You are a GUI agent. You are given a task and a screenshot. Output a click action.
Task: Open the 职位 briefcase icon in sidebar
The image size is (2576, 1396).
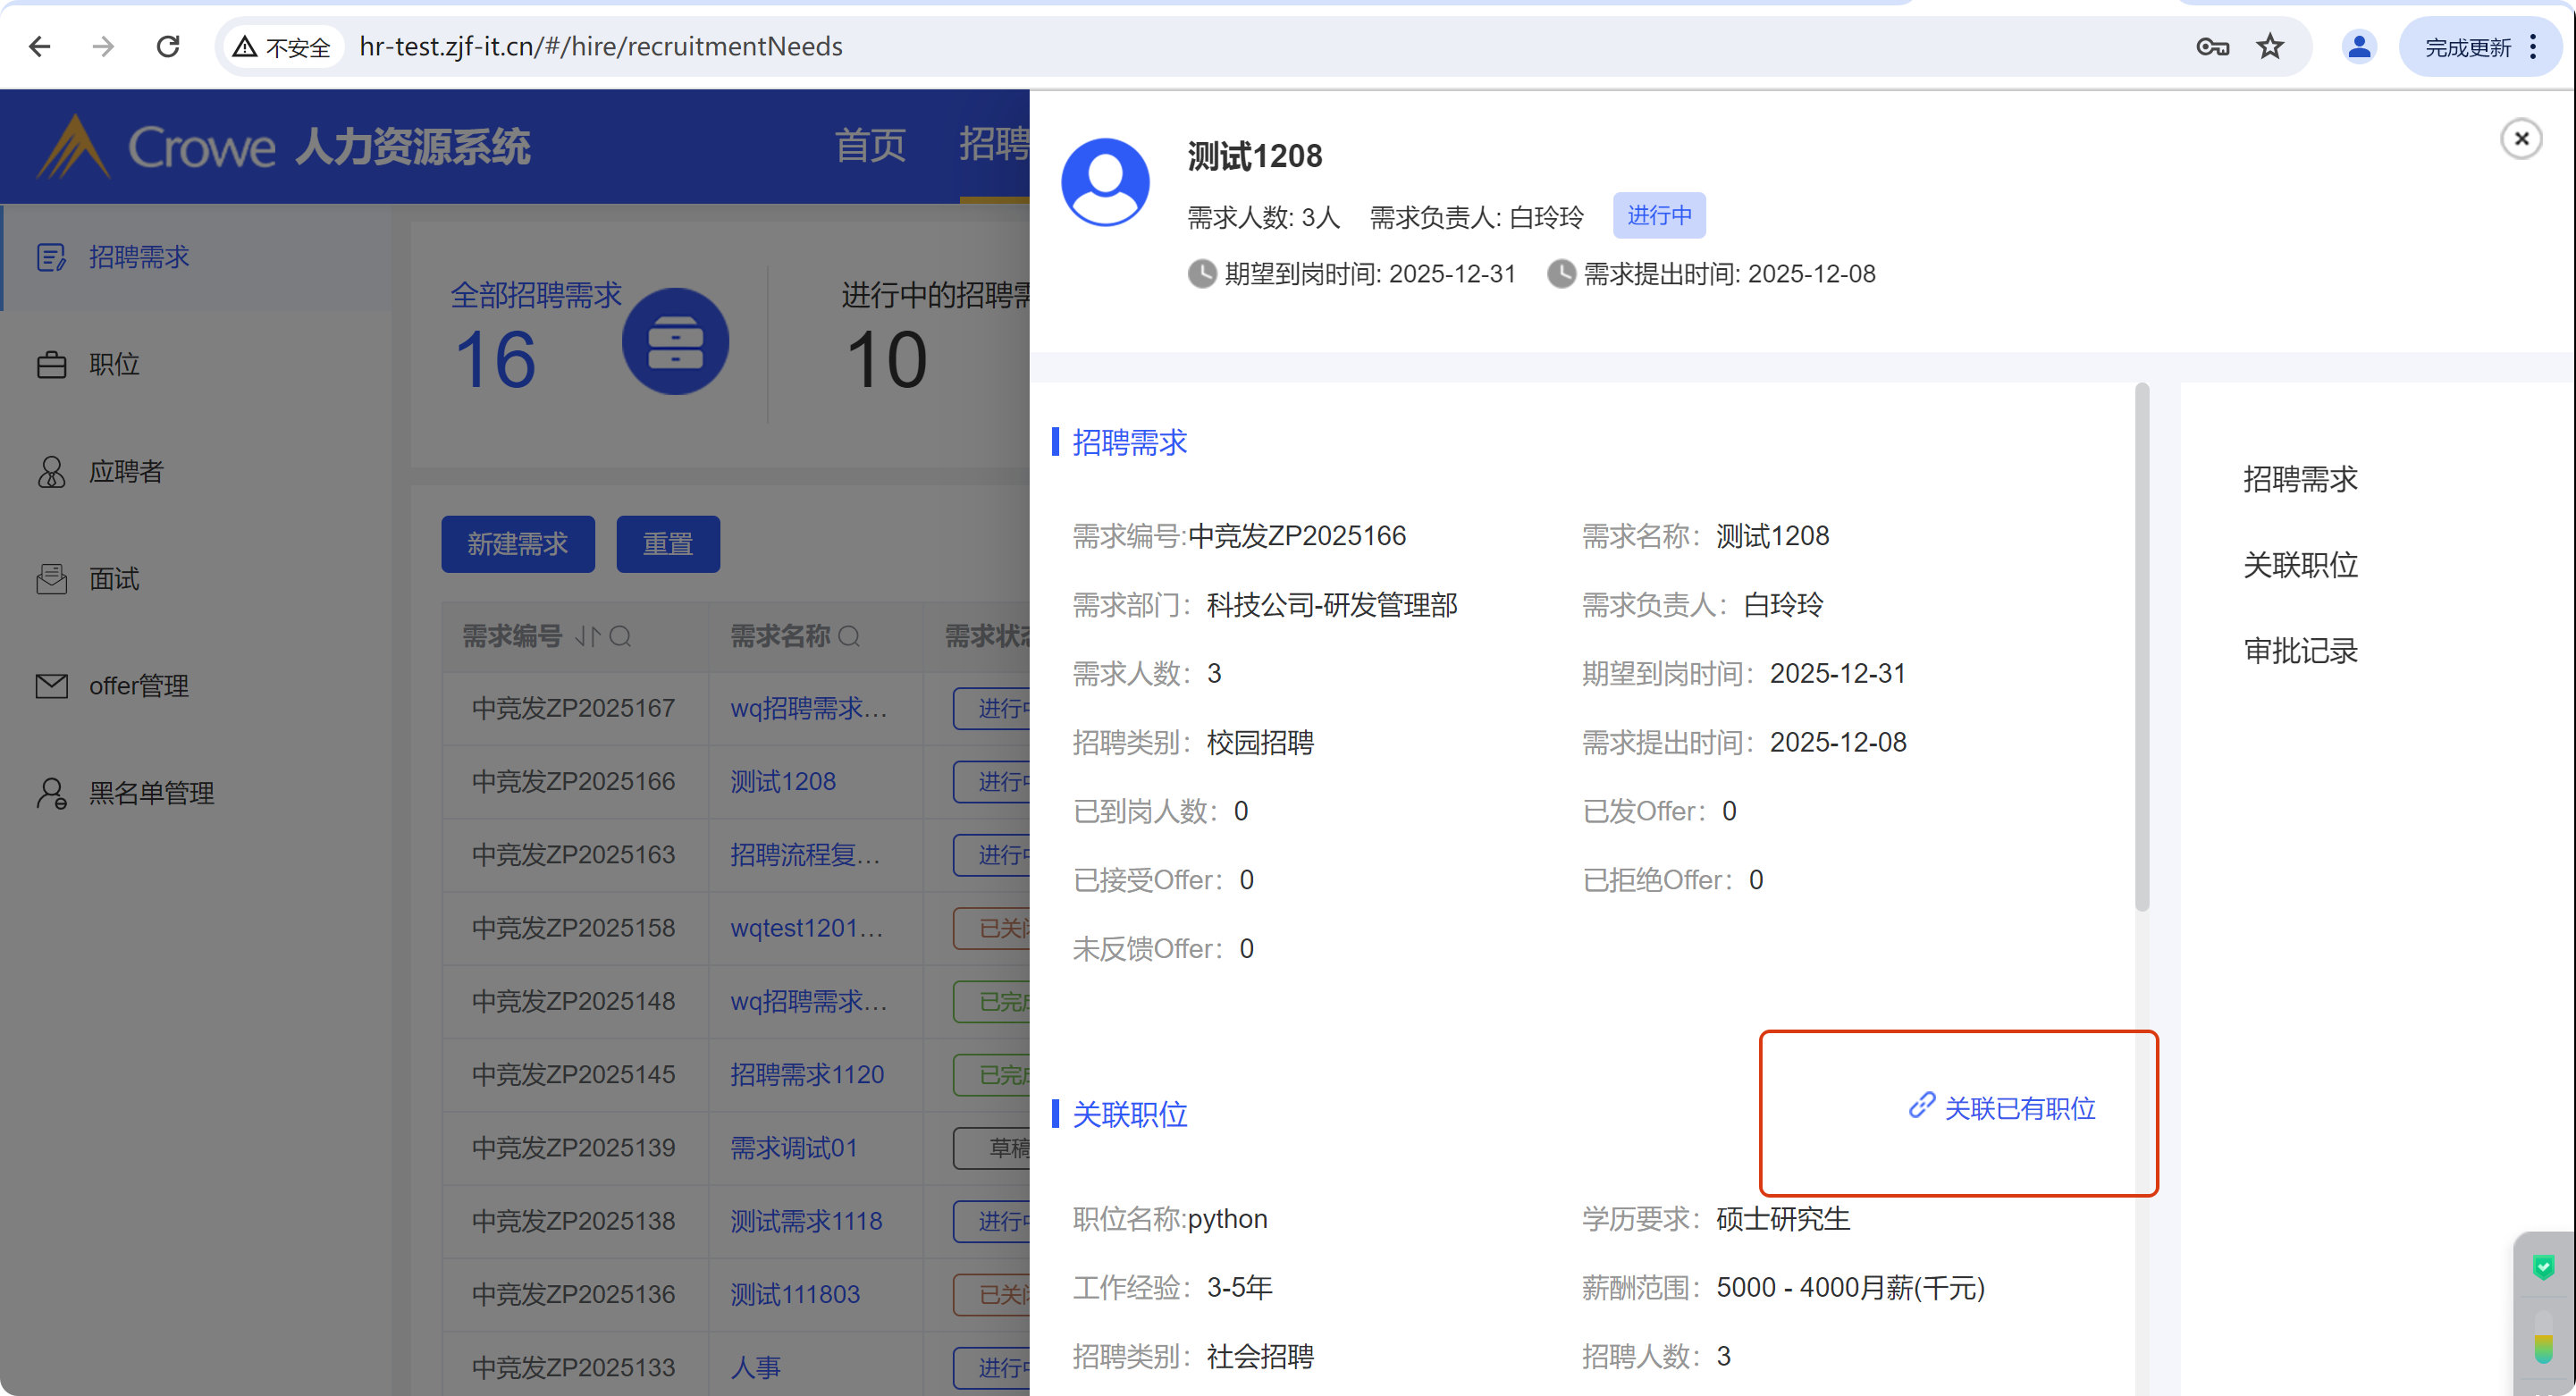click(x=51, y=365)
